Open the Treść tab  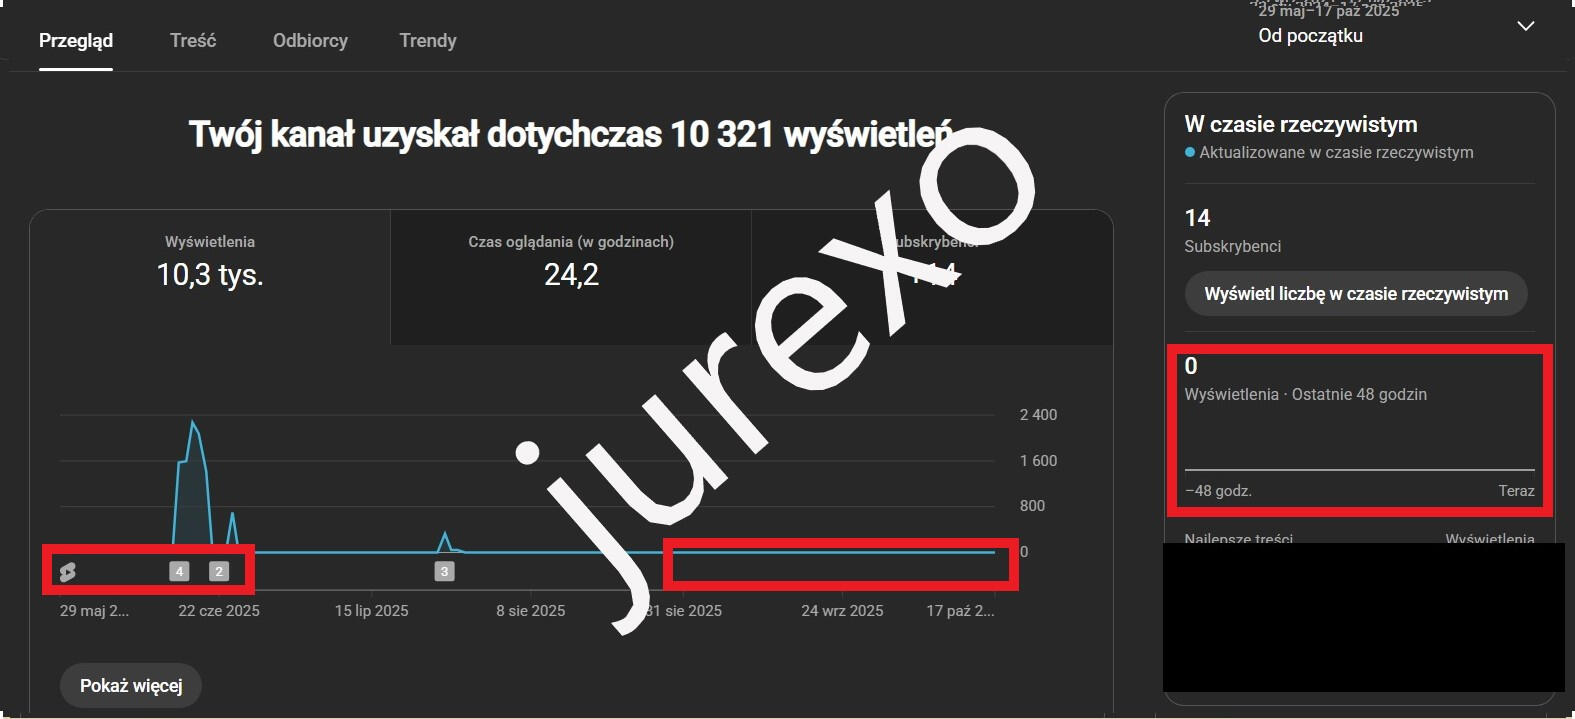click(193, 41)
